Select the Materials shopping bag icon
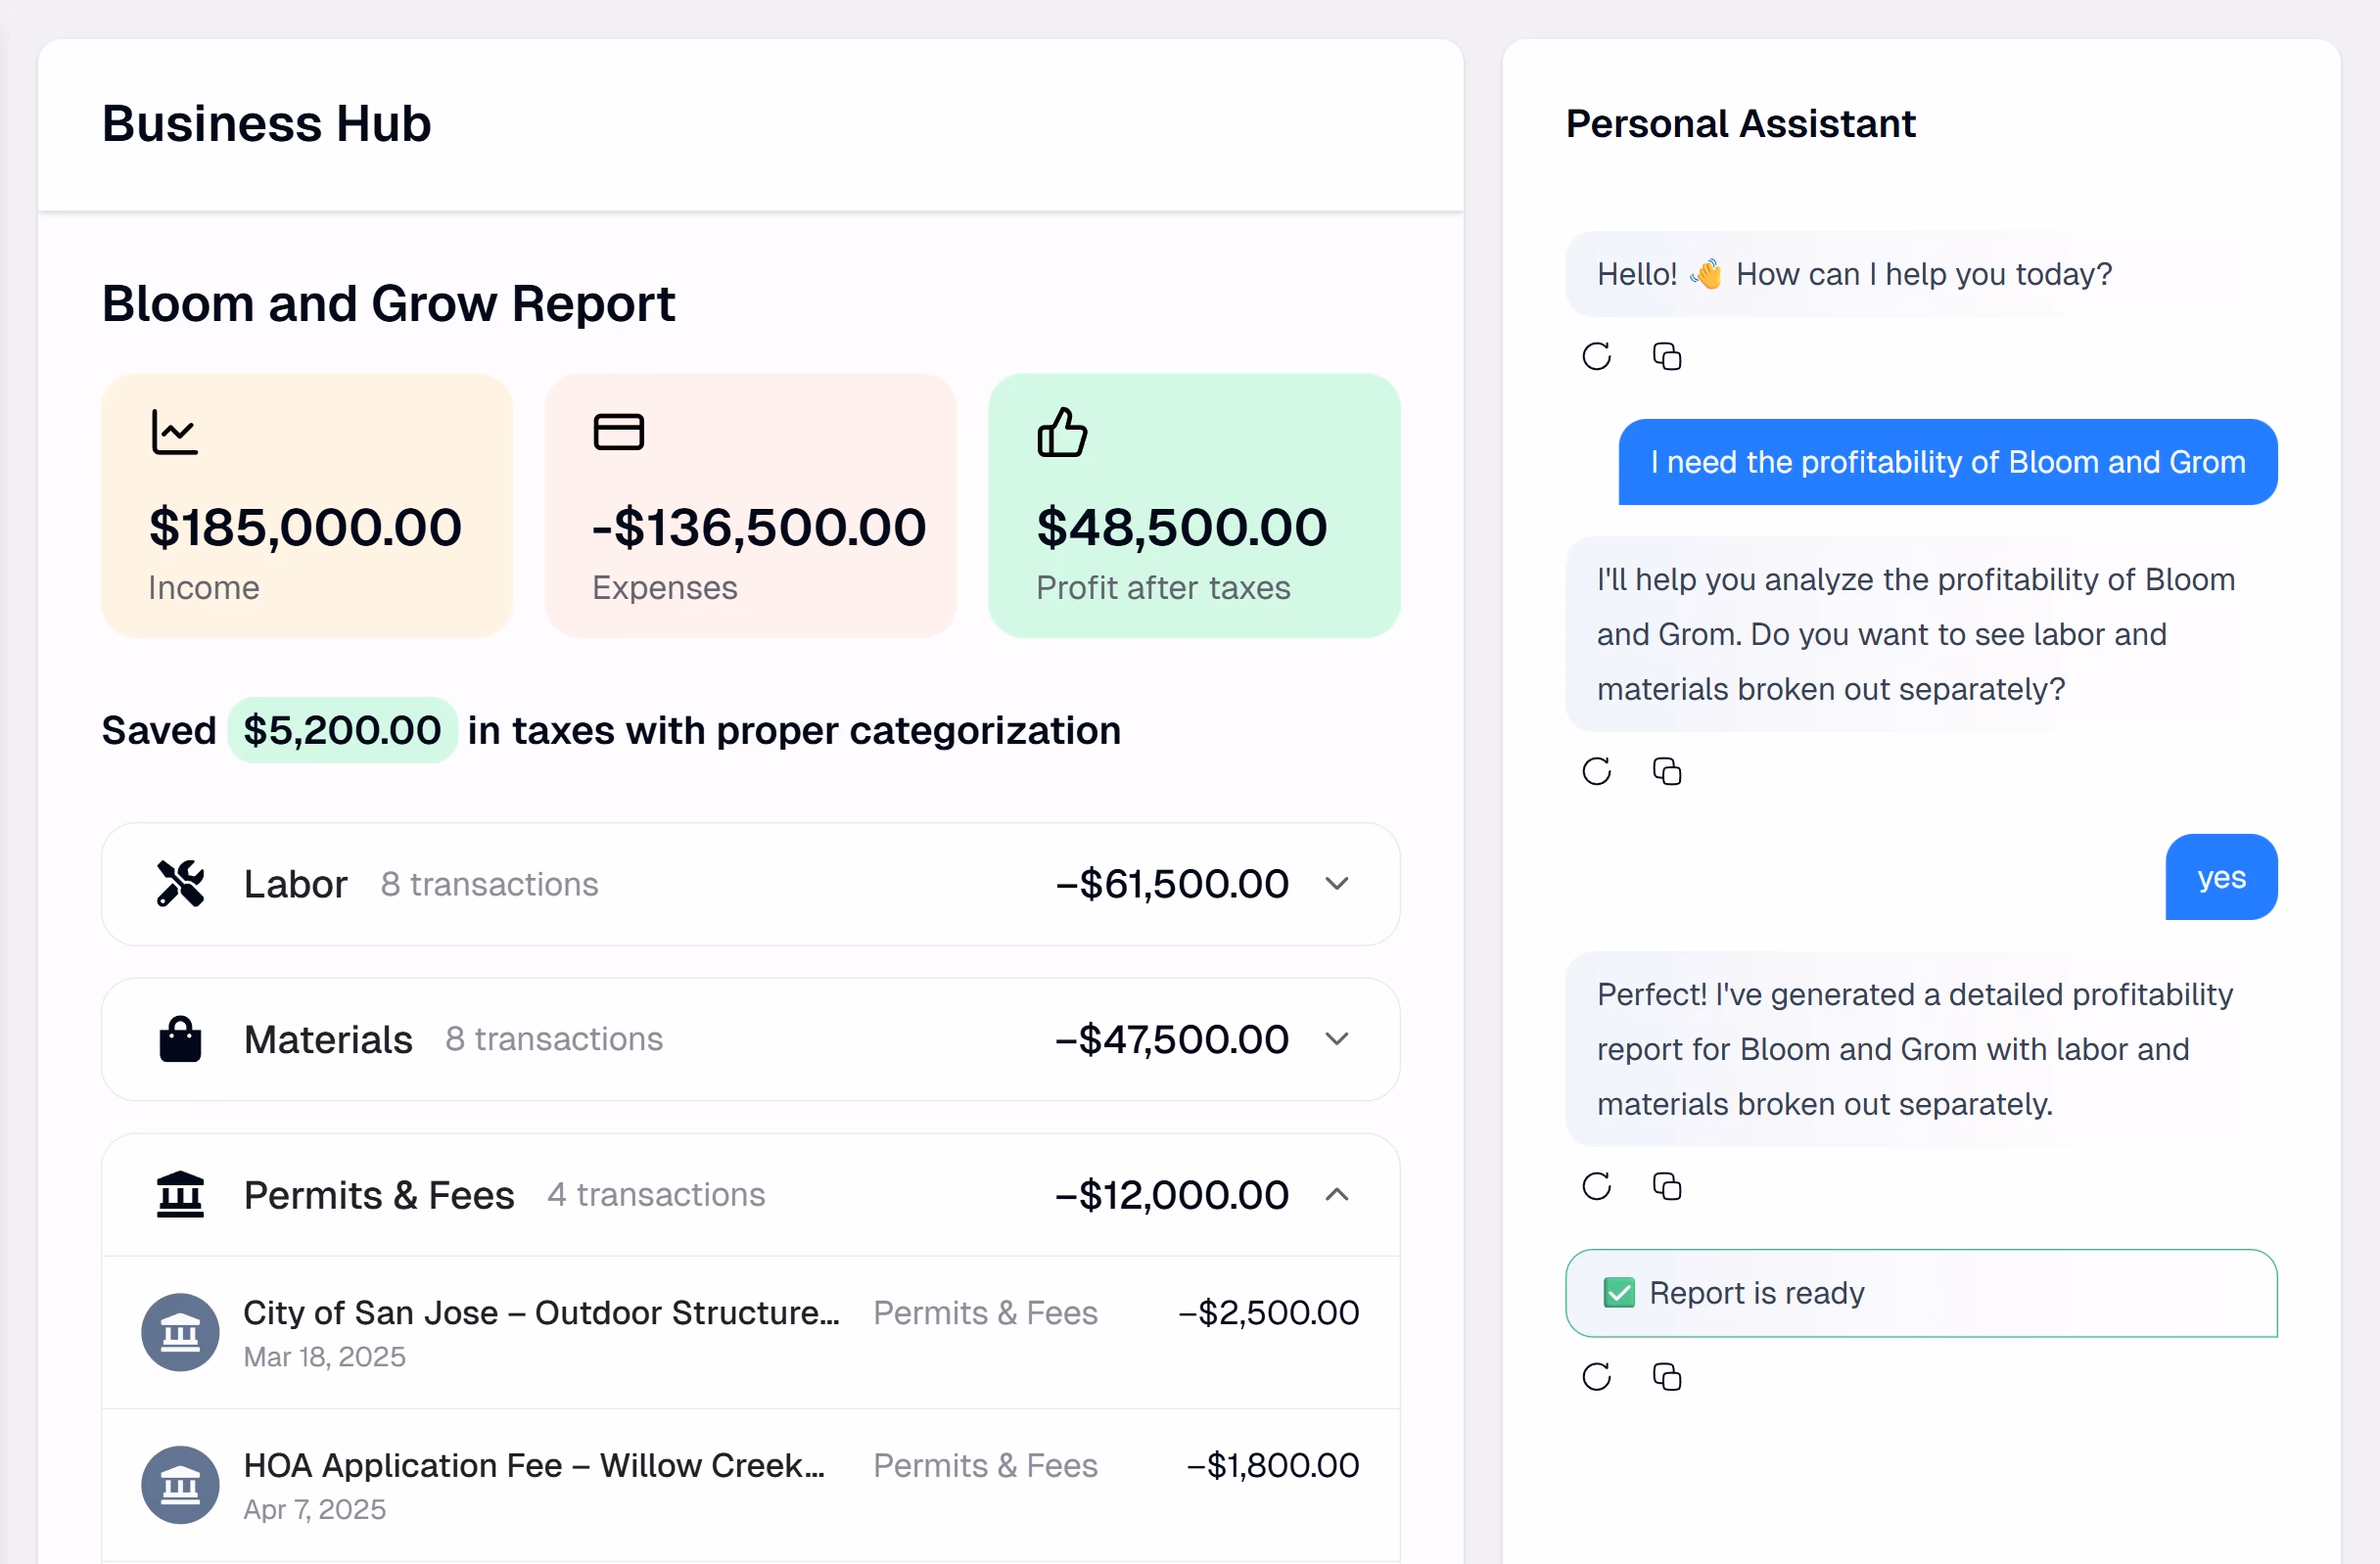2380x1564 pixels. (x=180, y=1038)
